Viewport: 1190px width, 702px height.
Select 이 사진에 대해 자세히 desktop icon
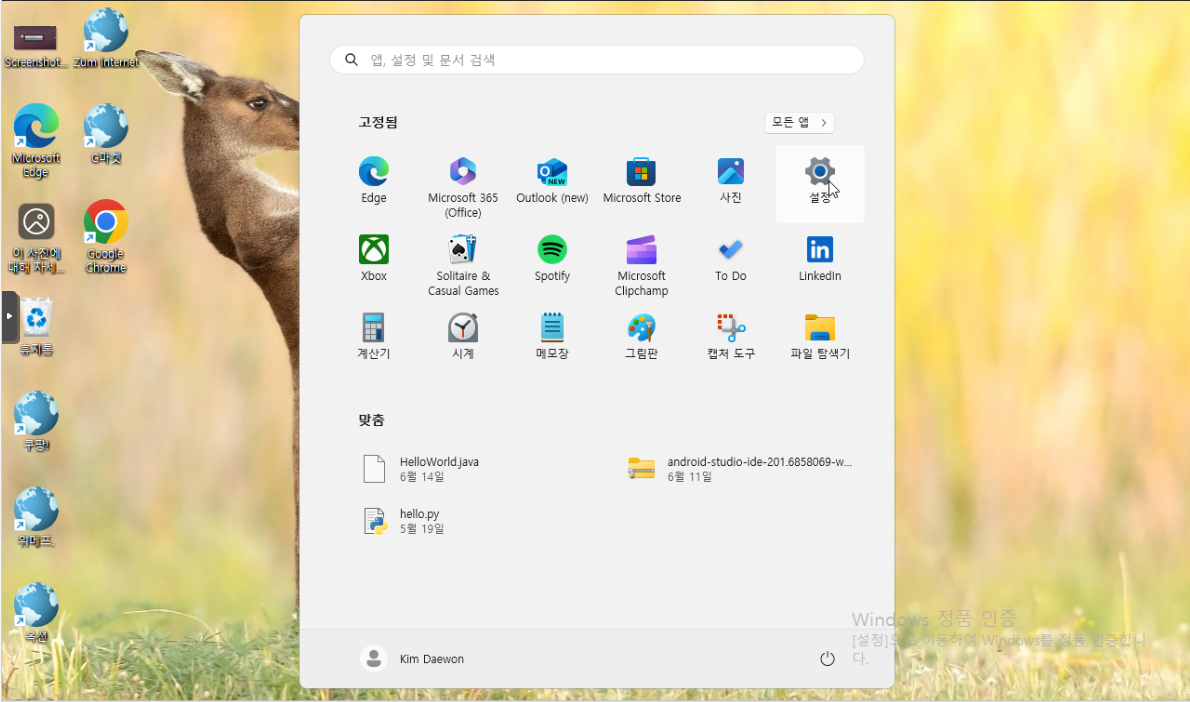(36, 238)
